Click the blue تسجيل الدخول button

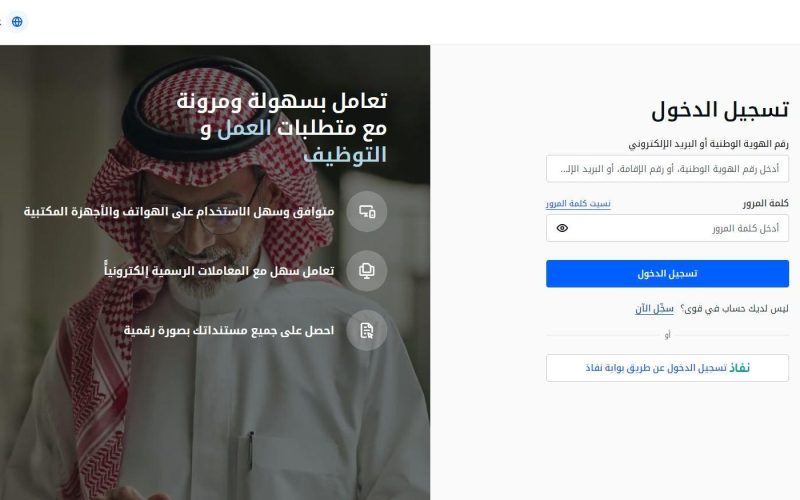(x=667, y=274)
